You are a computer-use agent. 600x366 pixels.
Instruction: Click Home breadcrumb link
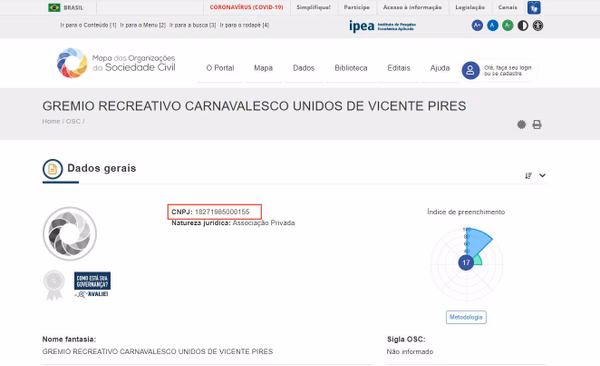tap(51, 121)
